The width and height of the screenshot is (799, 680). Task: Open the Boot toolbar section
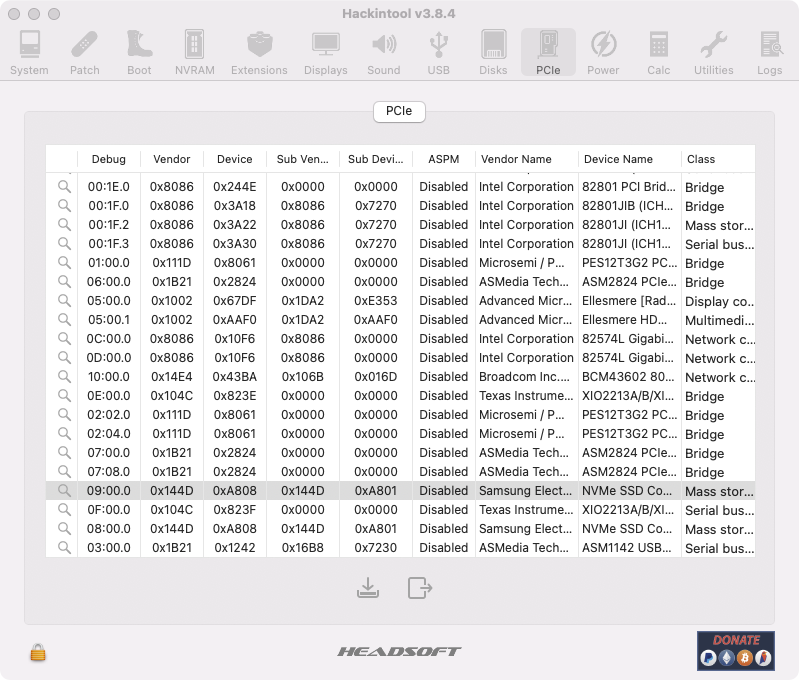[x=139, y=53]
